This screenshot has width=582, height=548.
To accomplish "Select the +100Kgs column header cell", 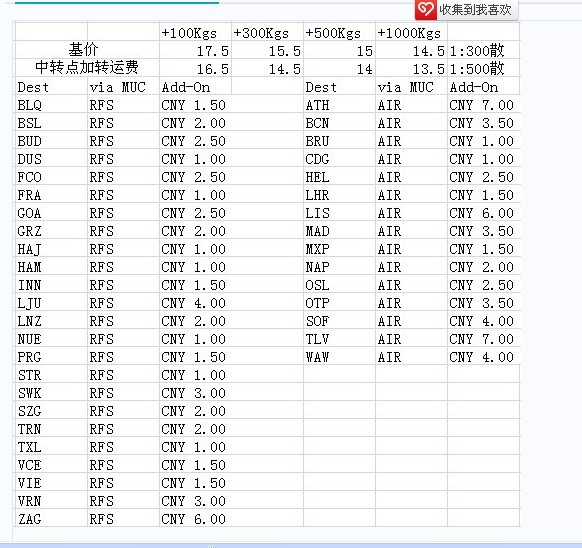I will coord(196,33).
